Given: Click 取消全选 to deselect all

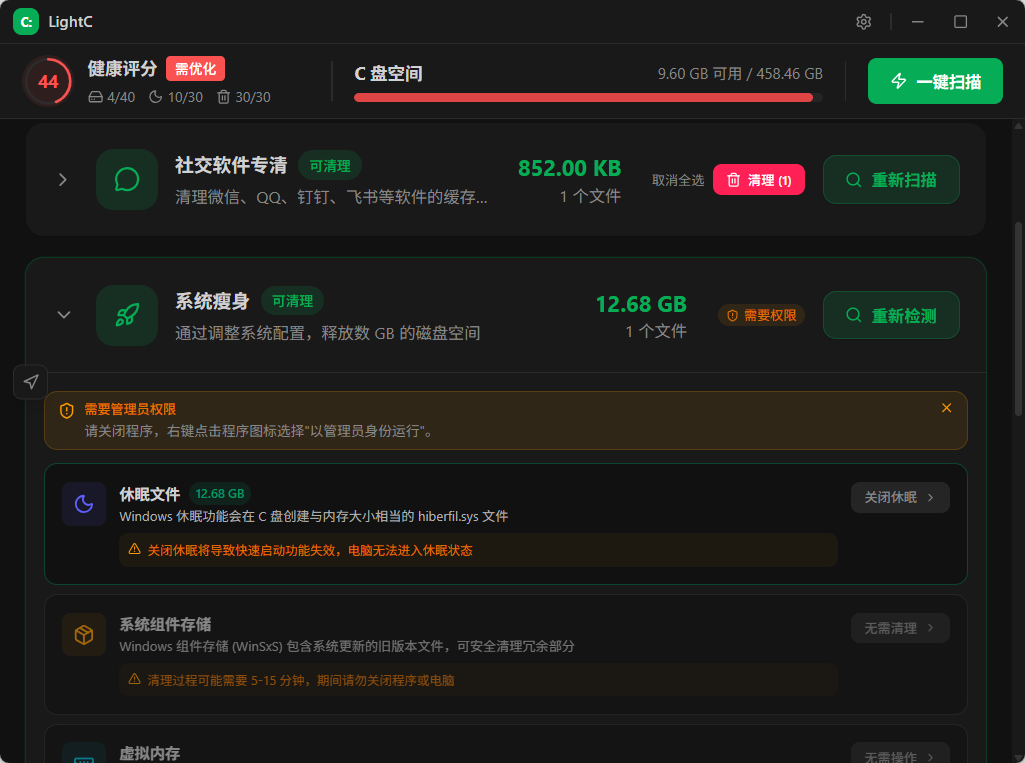Looking at the screenshot, I should click(677, 180).
